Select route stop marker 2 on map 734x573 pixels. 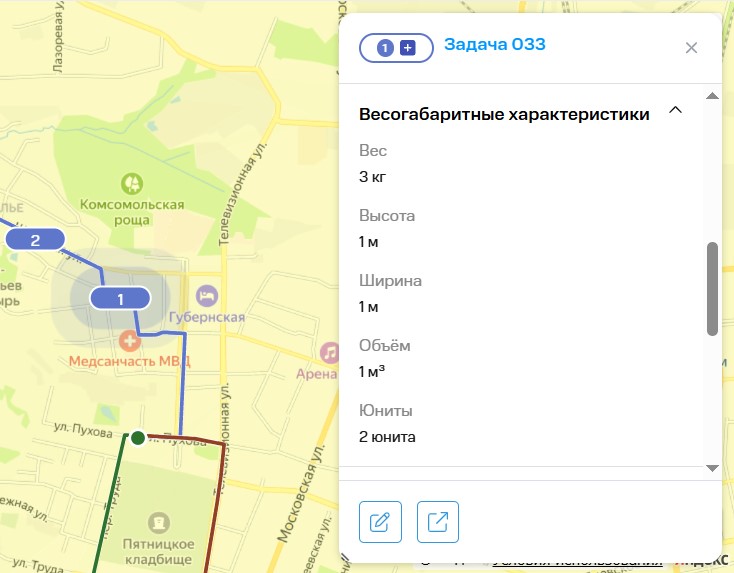[x=35, y=239]
